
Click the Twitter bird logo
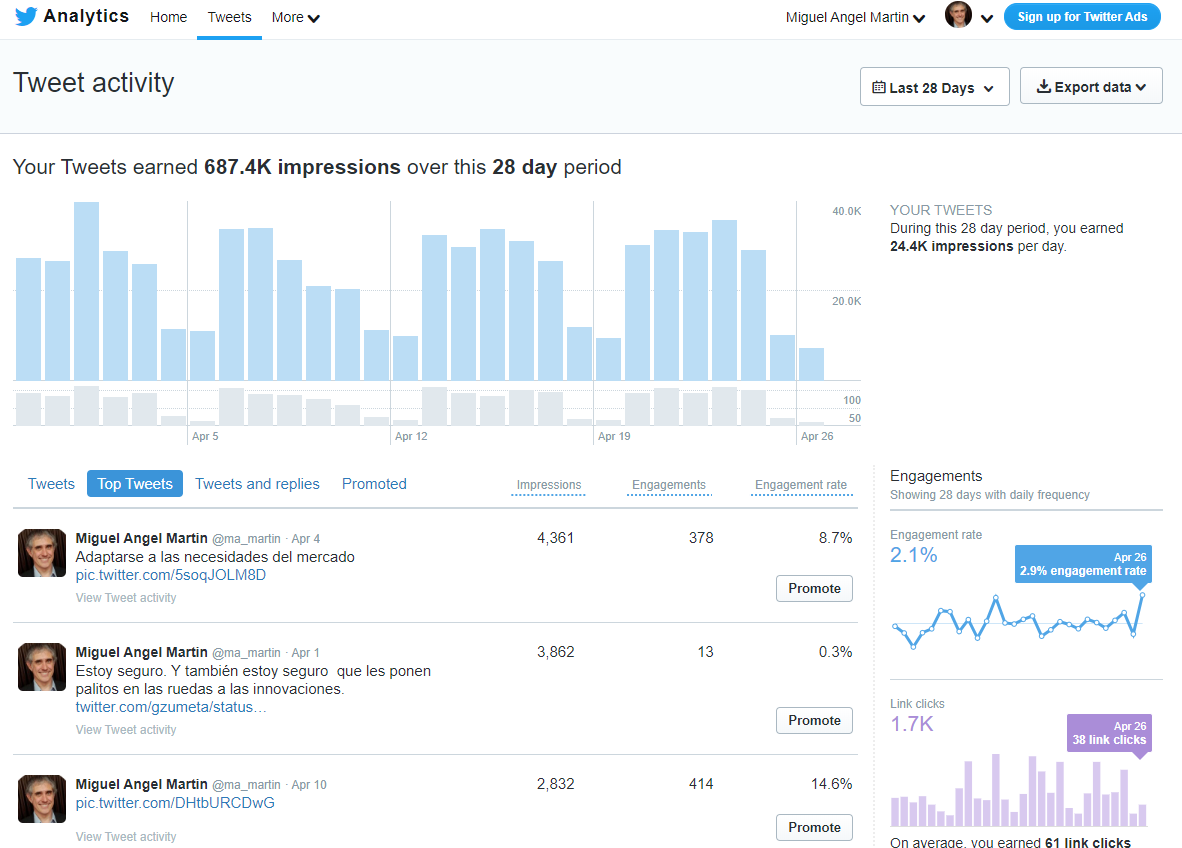[26, 17]
